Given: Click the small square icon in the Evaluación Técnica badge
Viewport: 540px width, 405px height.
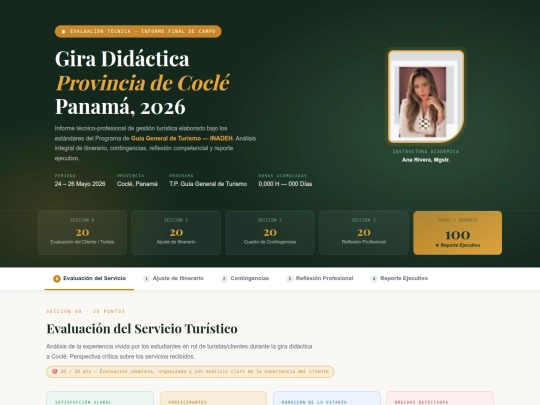Looking at the screenshot, I should (x=63, y=32).
